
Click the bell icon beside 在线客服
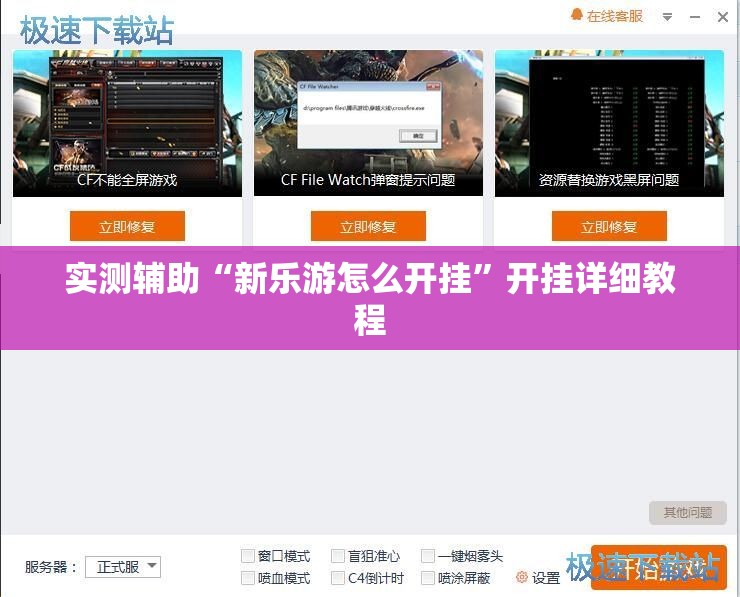click(x=576, y=15)
